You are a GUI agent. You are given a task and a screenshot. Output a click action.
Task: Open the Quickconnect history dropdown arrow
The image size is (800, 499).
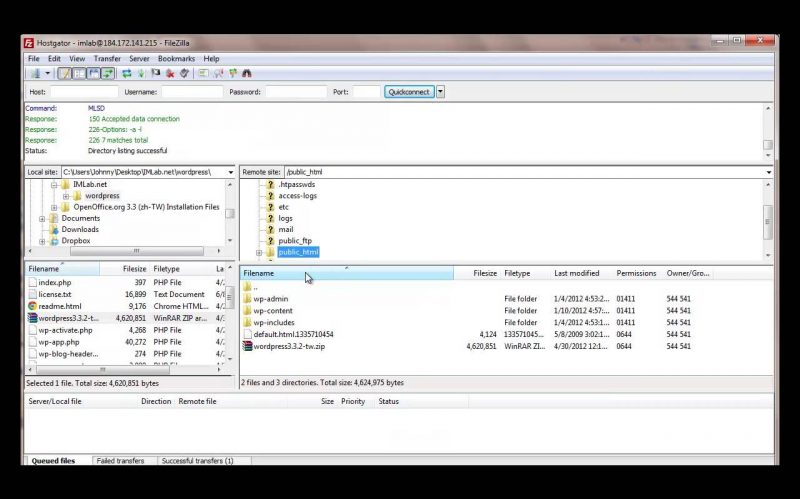pyautogui.click(x=440, y=92)
